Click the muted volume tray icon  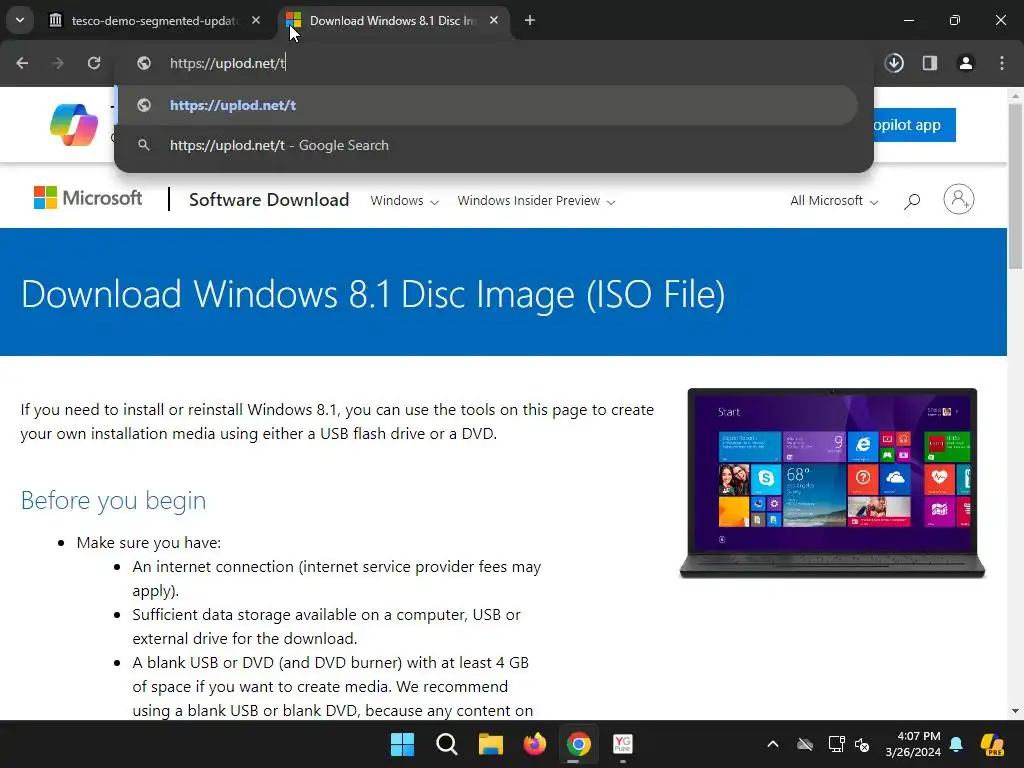(862, 744)
